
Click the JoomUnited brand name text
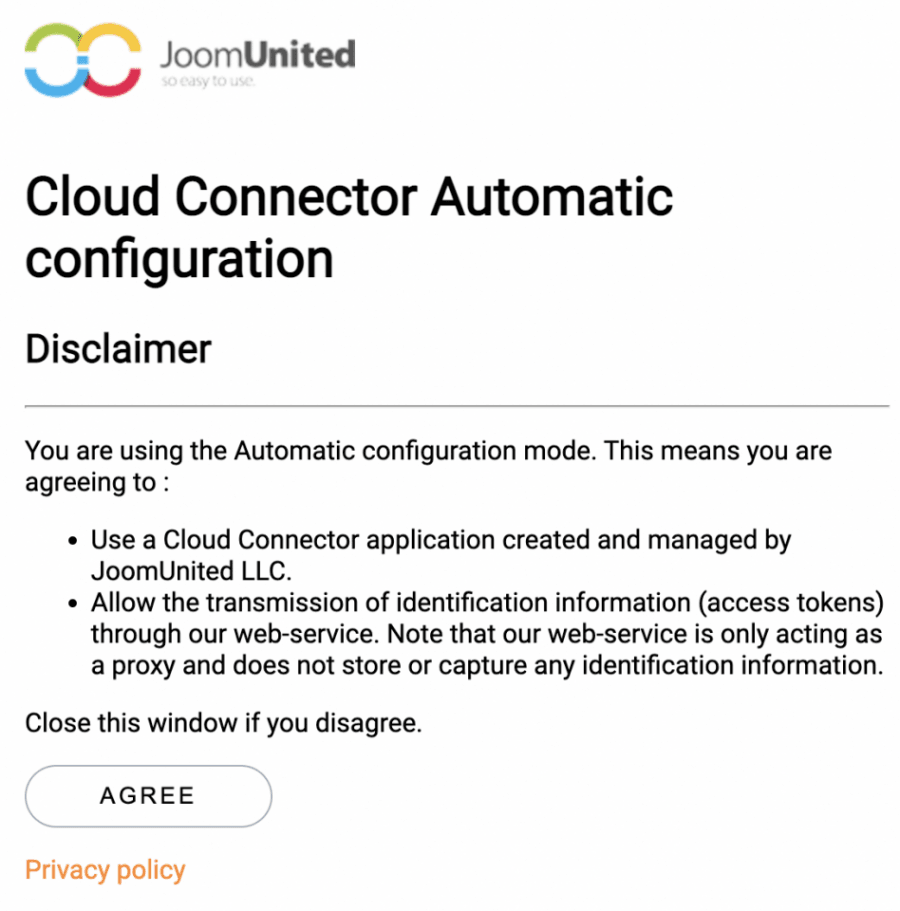pyautogui.click(x=257, y=52)
